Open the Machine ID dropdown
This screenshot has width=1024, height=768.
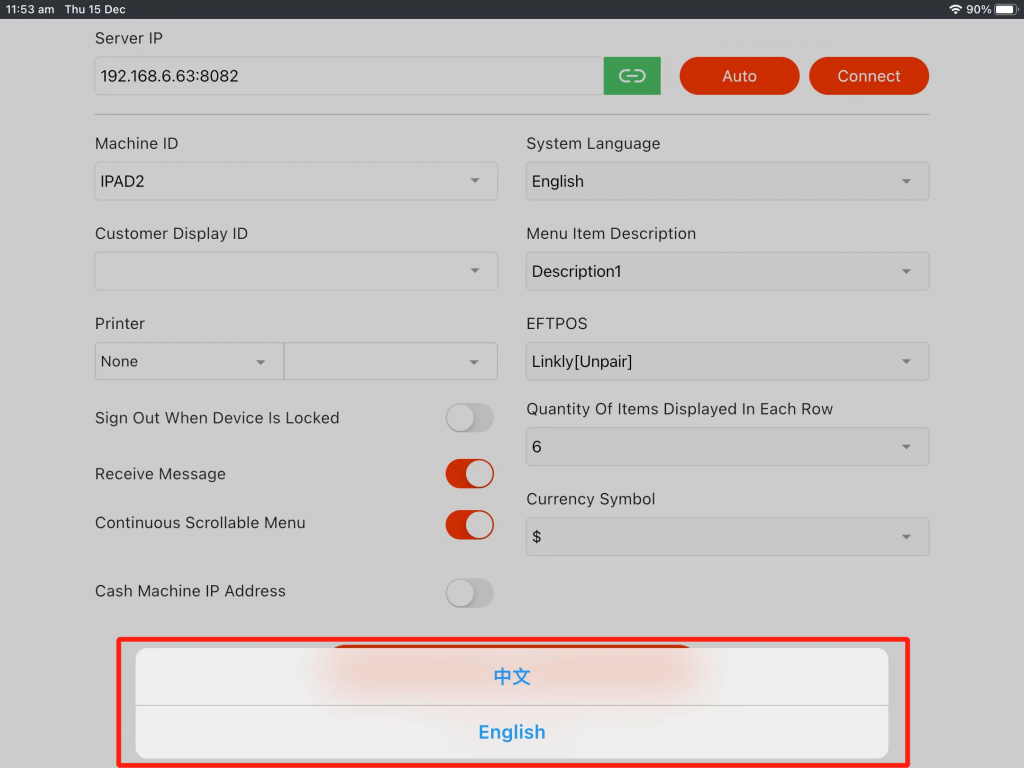pyautogui.click(x=296, y=181)
